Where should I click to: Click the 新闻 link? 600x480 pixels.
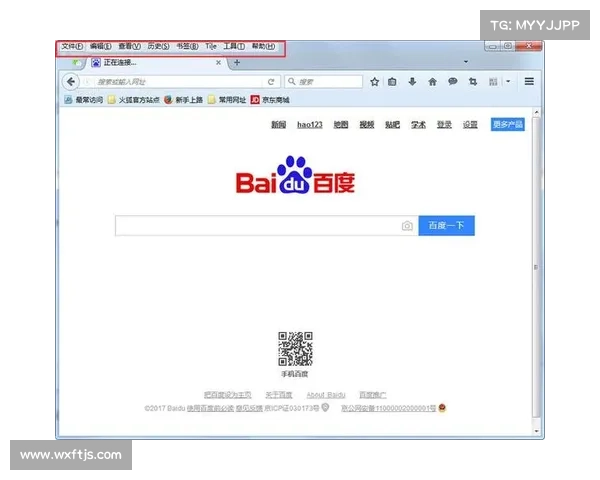[x=279, y=125]
